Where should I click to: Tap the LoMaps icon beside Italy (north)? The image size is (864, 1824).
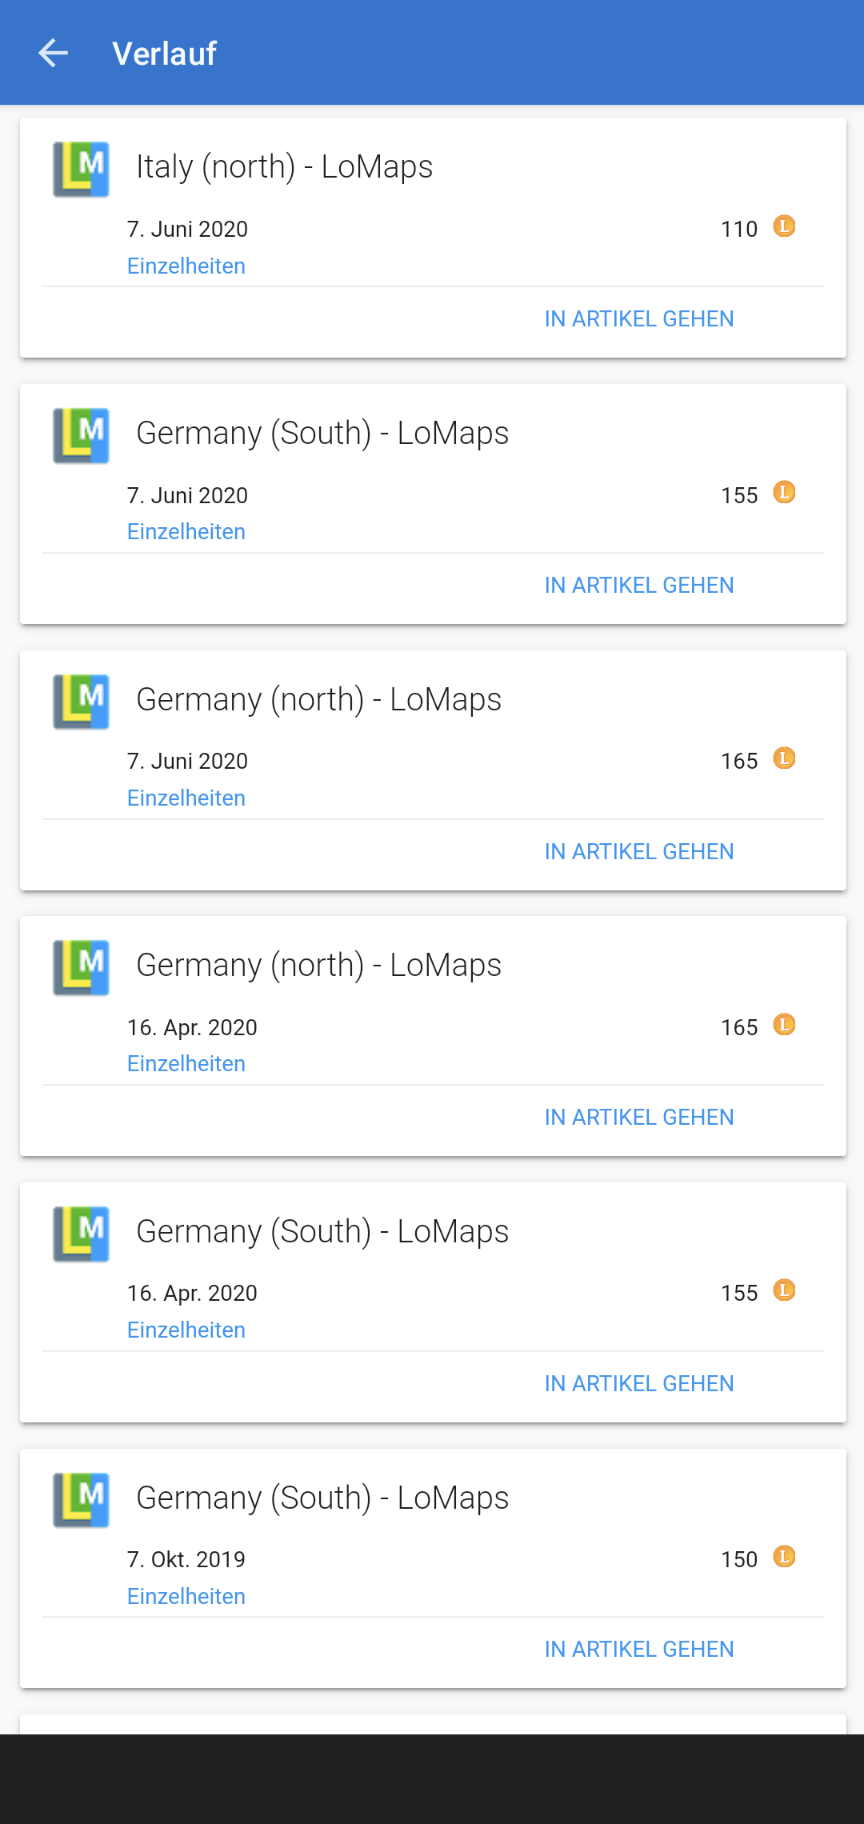coord(81,169)
